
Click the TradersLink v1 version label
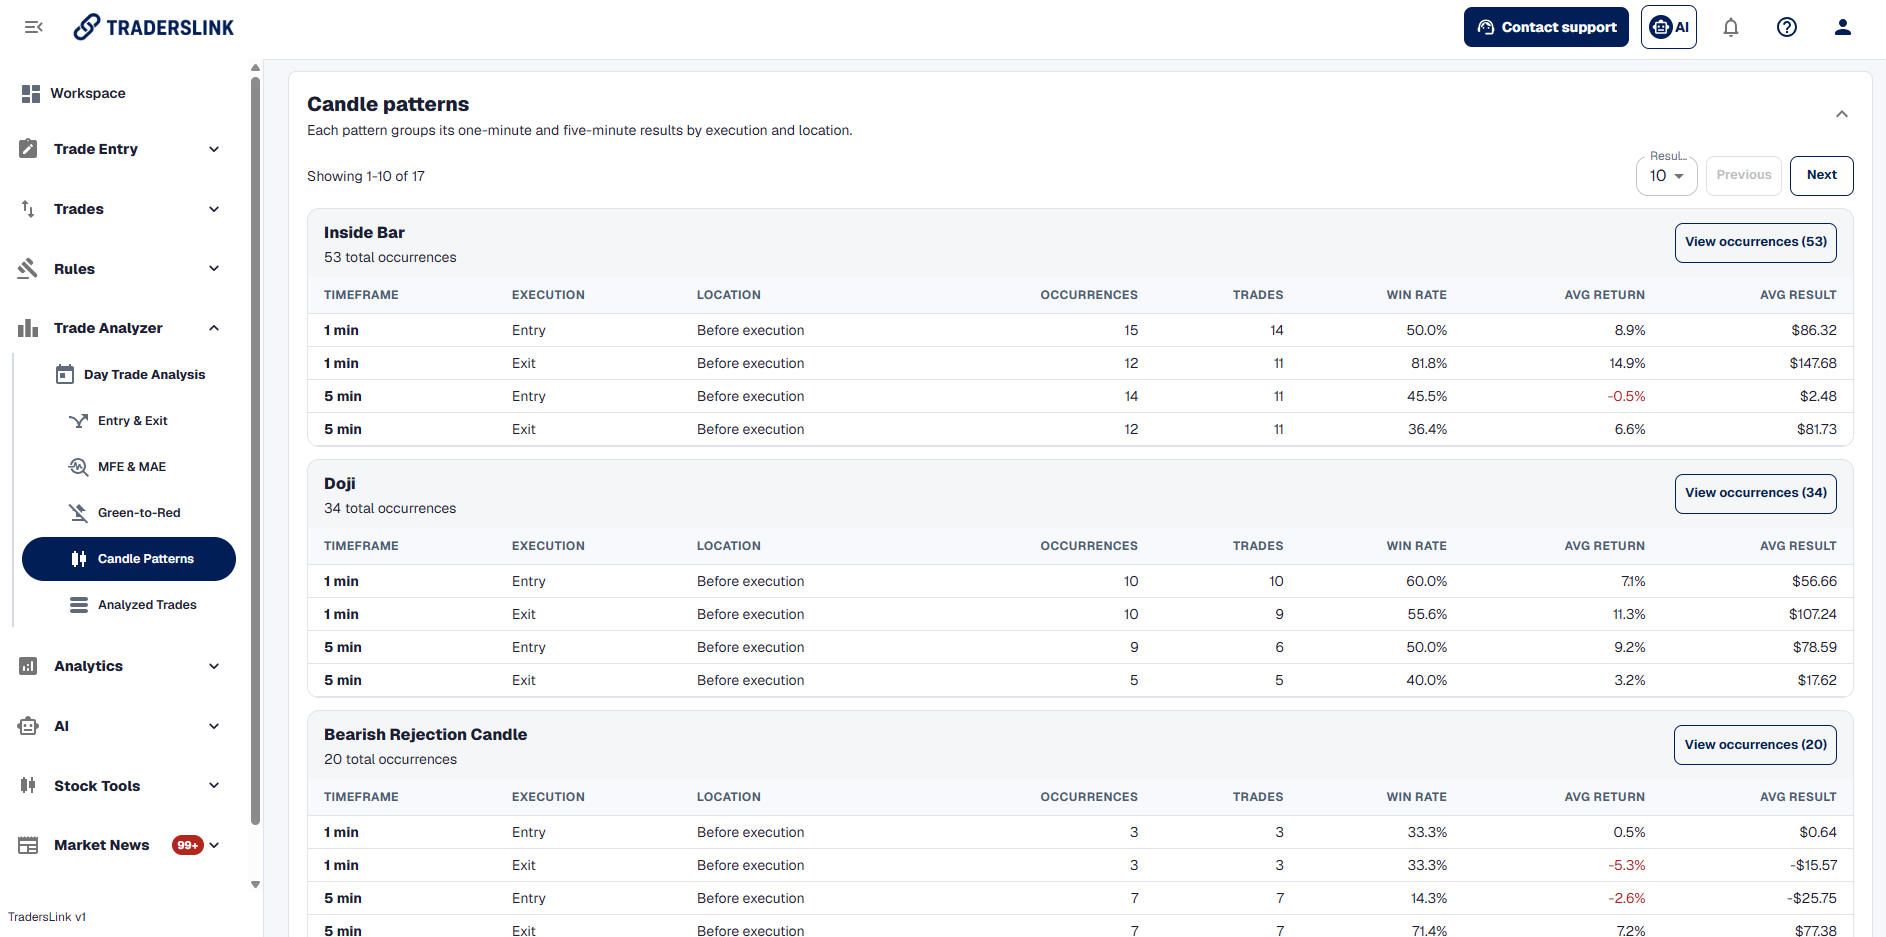tap(47, 917)
